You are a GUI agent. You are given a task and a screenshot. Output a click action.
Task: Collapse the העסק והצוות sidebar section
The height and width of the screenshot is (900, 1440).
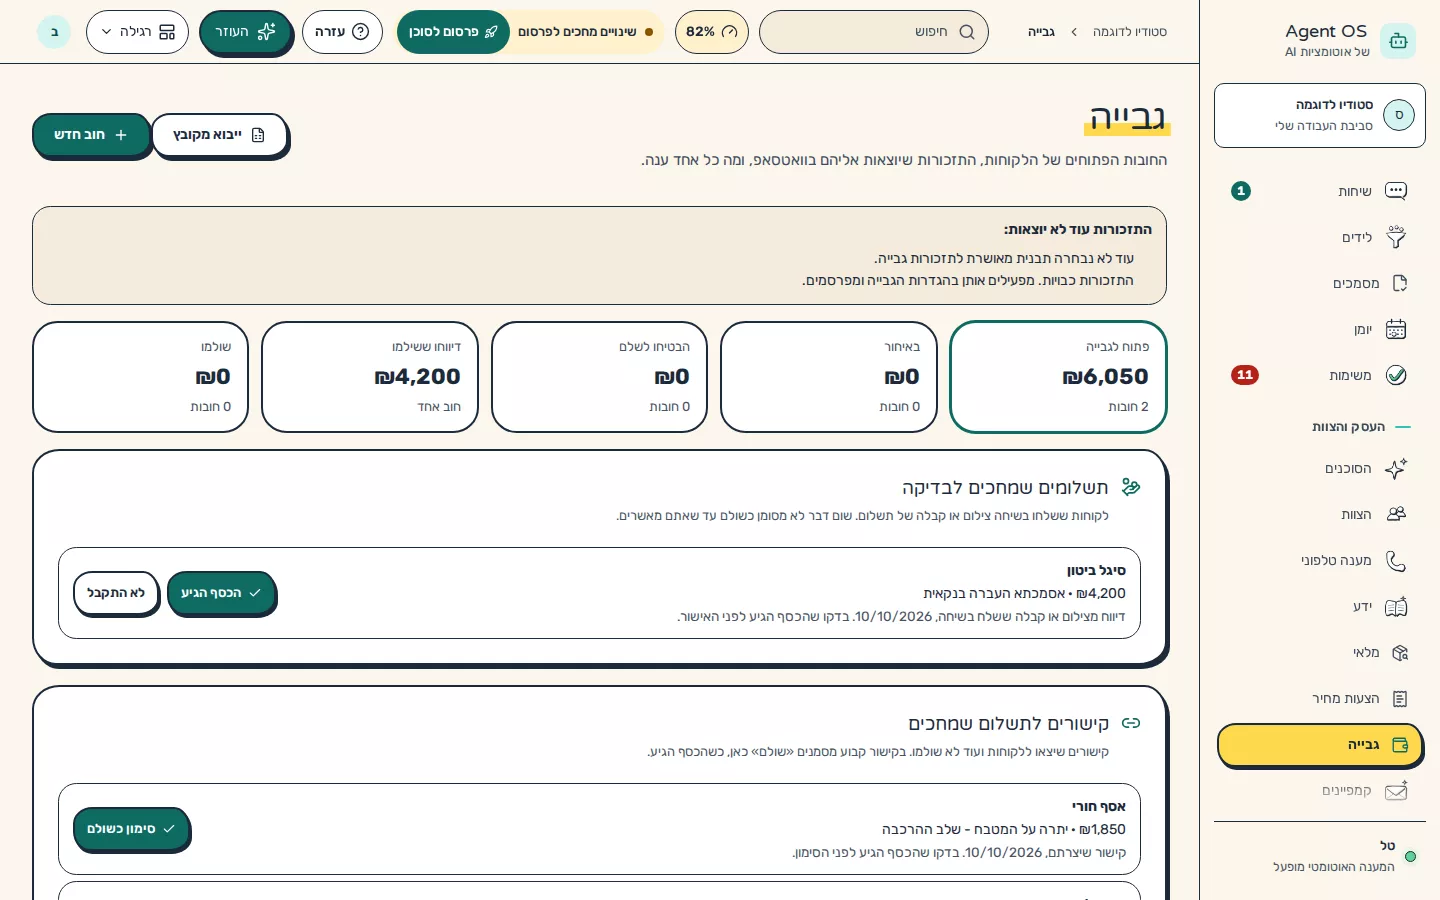point(1362,427)
